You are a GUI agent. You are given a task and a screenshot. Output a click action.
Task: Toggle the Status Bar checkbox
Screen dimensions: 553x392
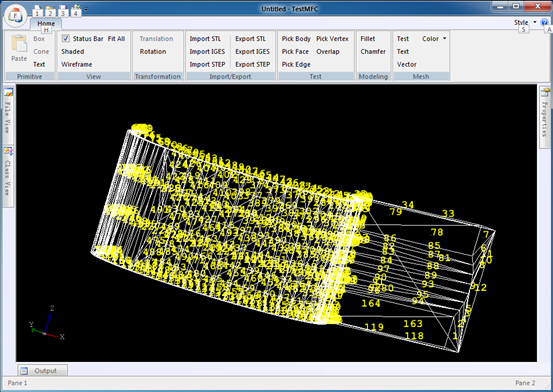click(65, 38)
